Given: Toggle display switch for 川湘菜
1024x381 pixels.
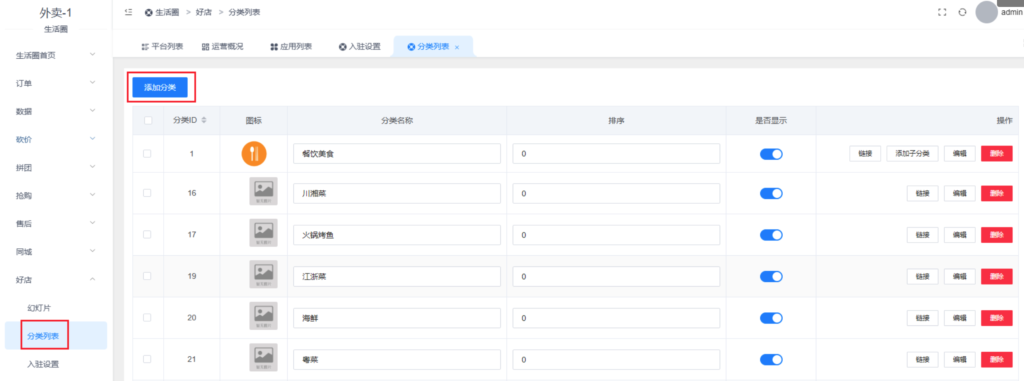Looking at the screenshot, I should pos(771,193).
